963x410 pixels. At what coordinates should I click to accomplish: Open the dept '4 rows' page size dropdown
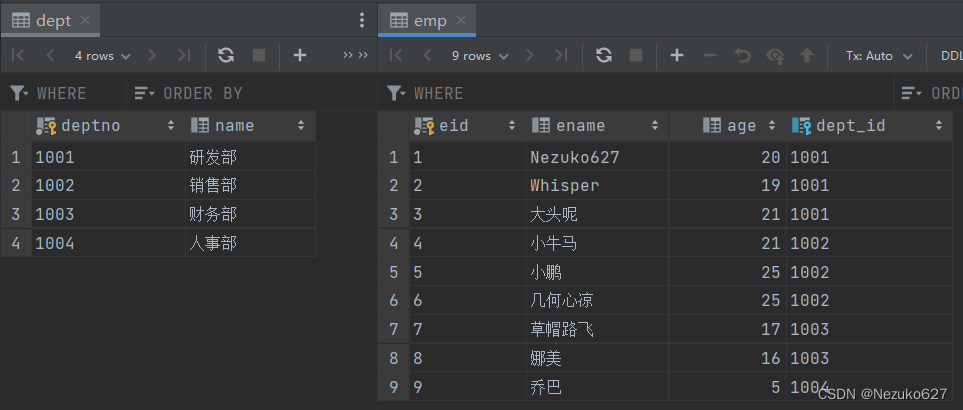pos(102,56)
